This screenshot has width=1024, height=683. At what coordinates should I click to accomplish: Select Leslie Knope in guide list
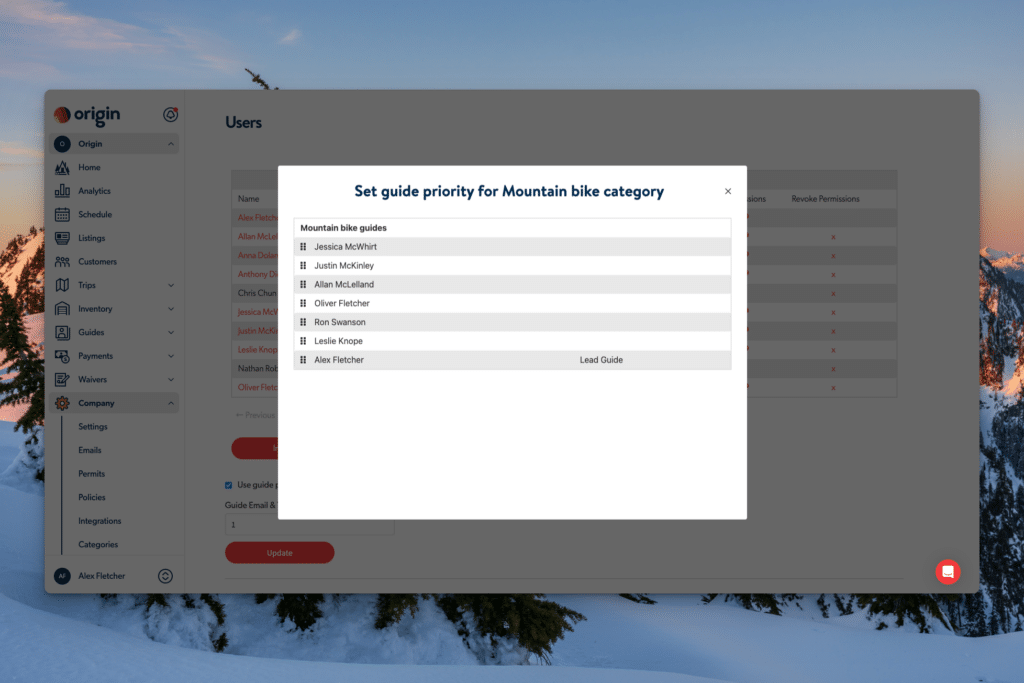(x=338, y=341)
